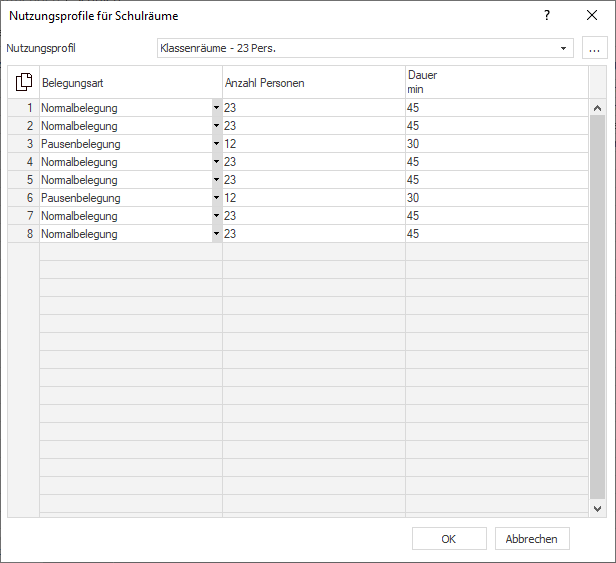
Task: Click Dauer value 45 in row 5
Action: tap(497, 180)
